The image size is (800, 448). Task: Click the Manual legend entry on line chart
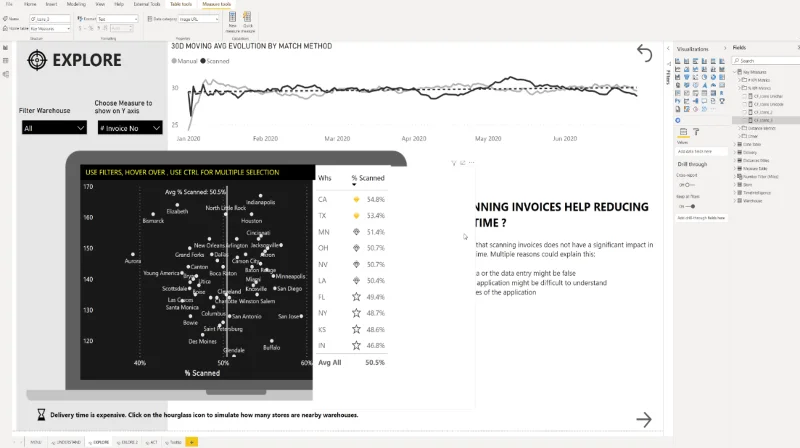point(185,61)
